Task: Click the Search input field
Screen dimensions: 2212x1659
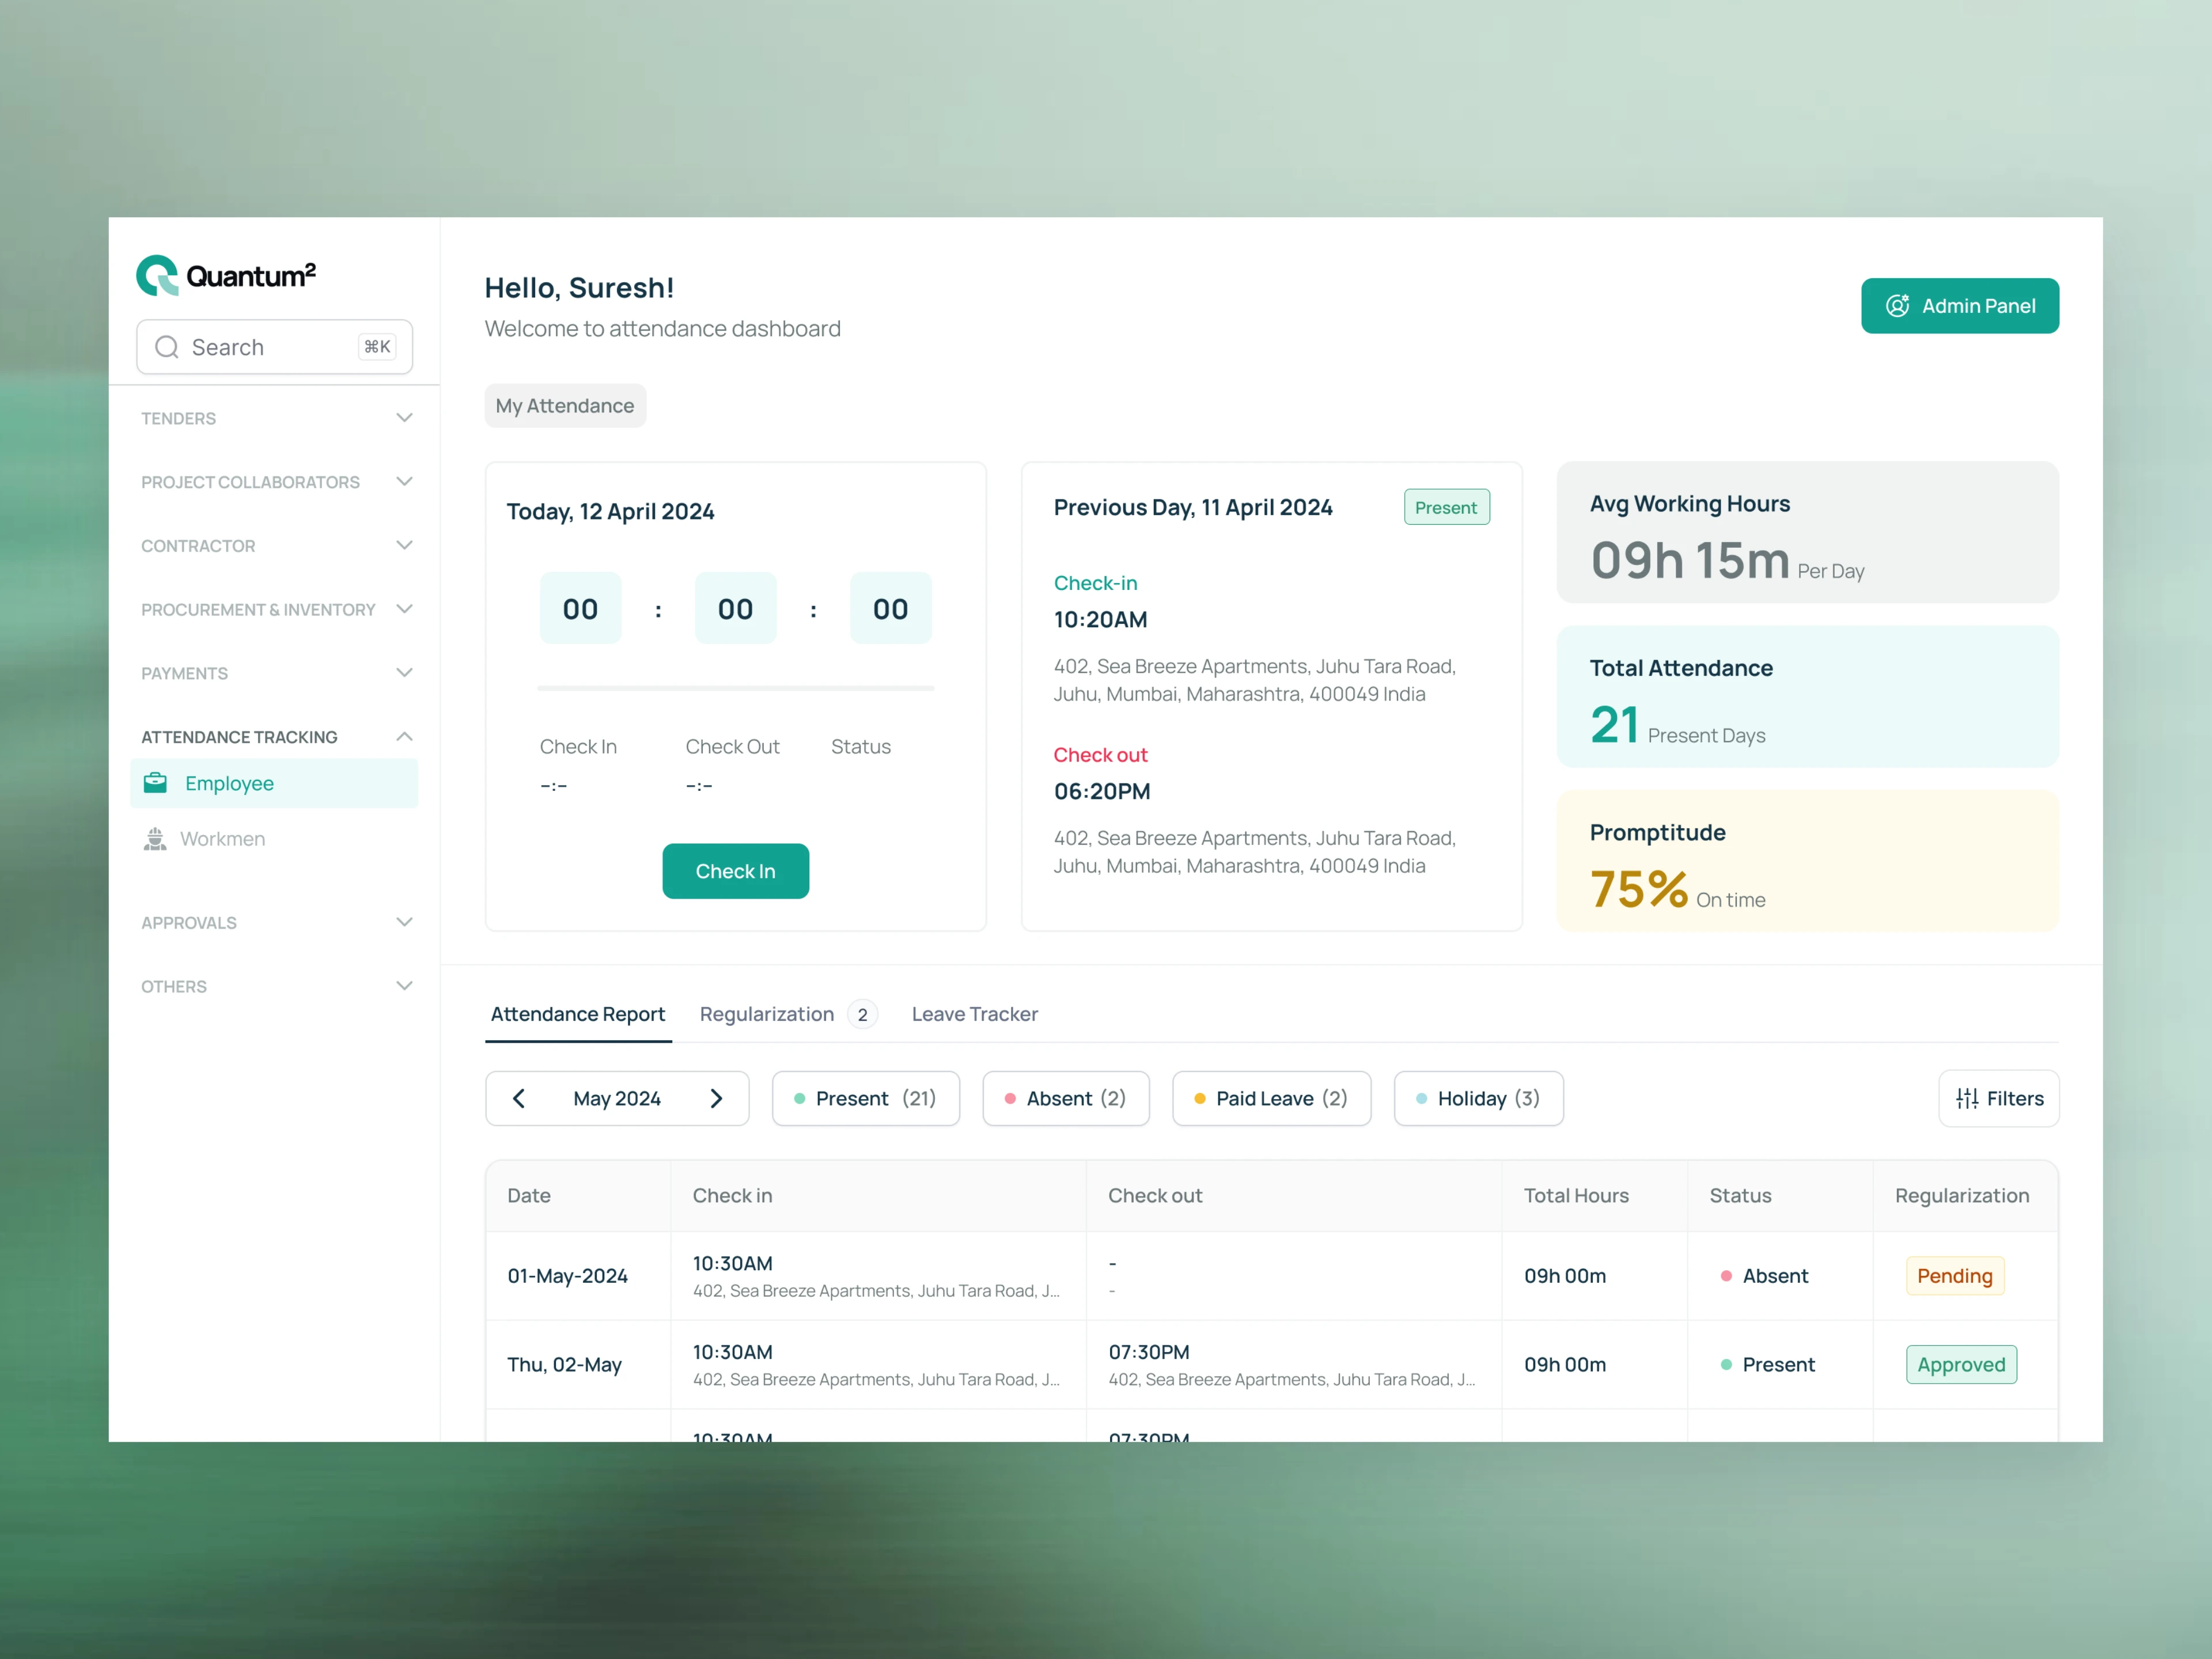Action: click(274, 347)
